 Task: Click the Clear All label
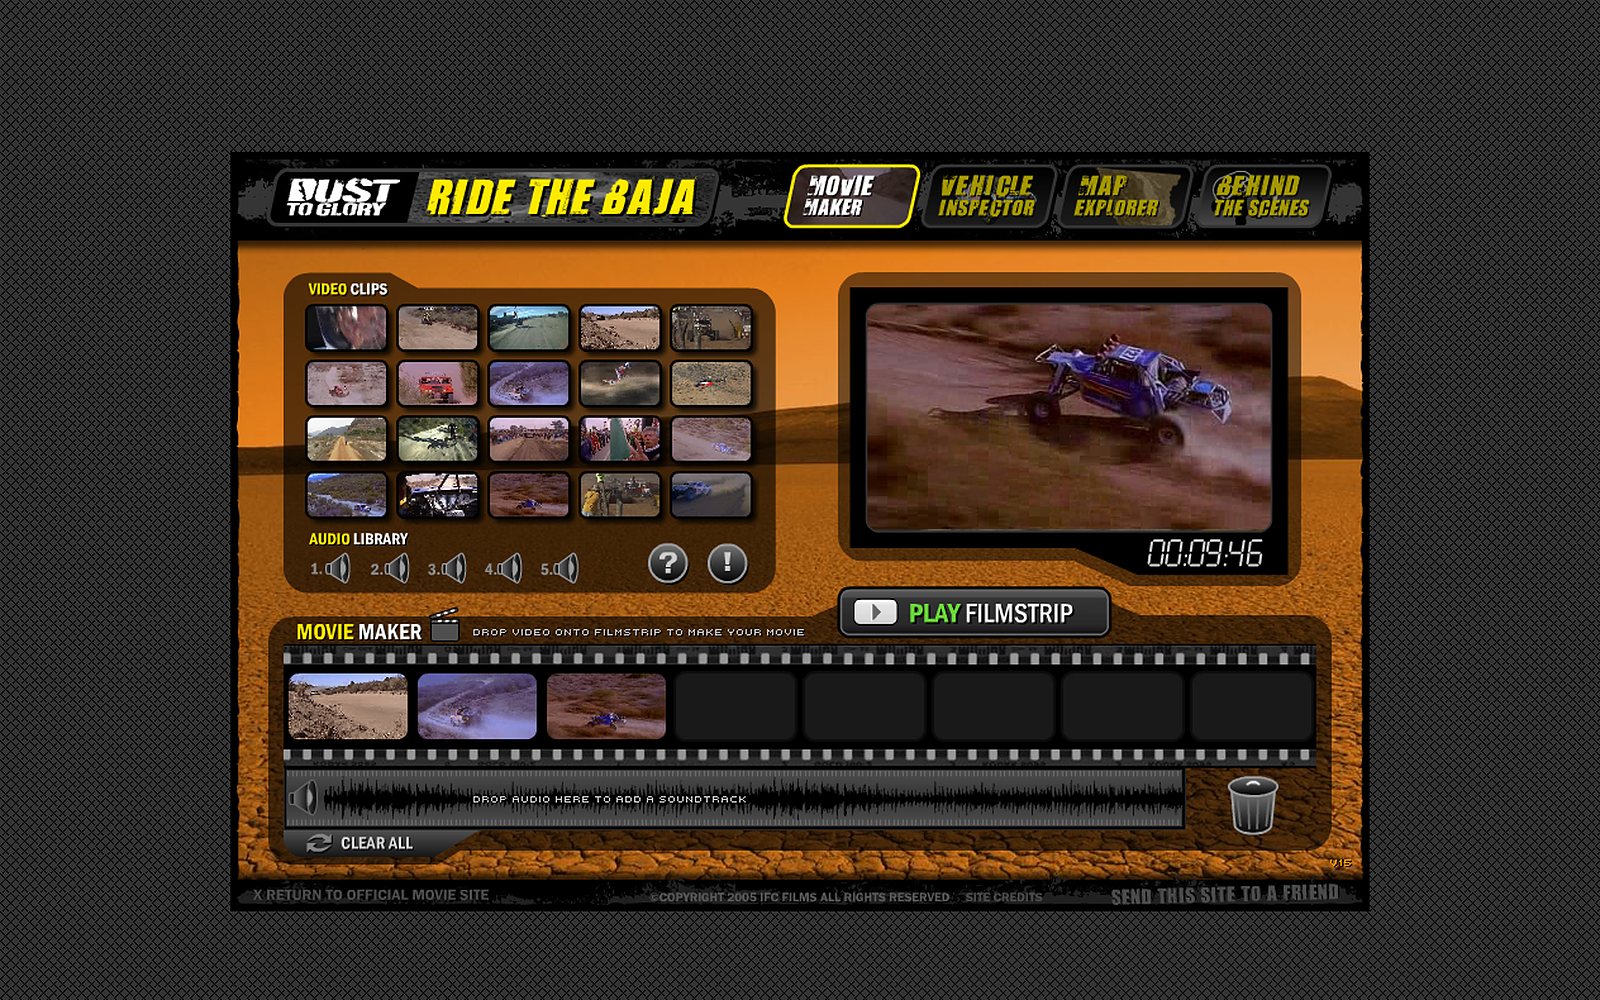click(377, 843)
